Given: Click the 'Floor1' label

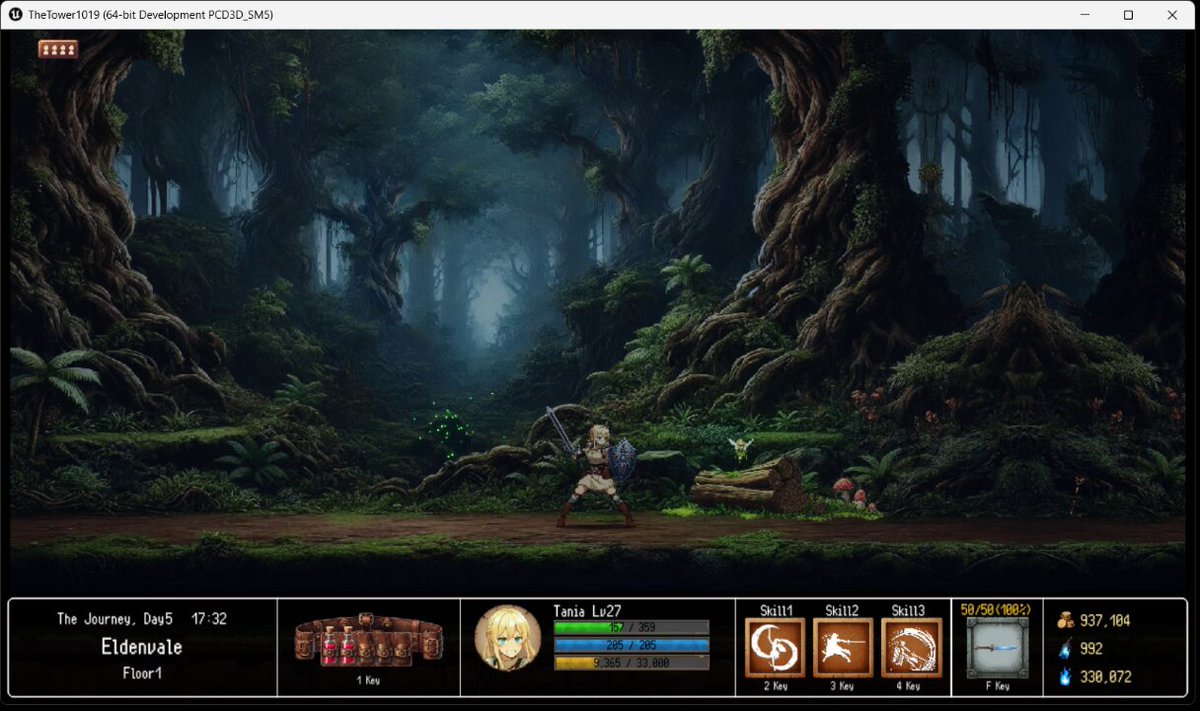Looking at the screenshot, I should tap(142, 673).
